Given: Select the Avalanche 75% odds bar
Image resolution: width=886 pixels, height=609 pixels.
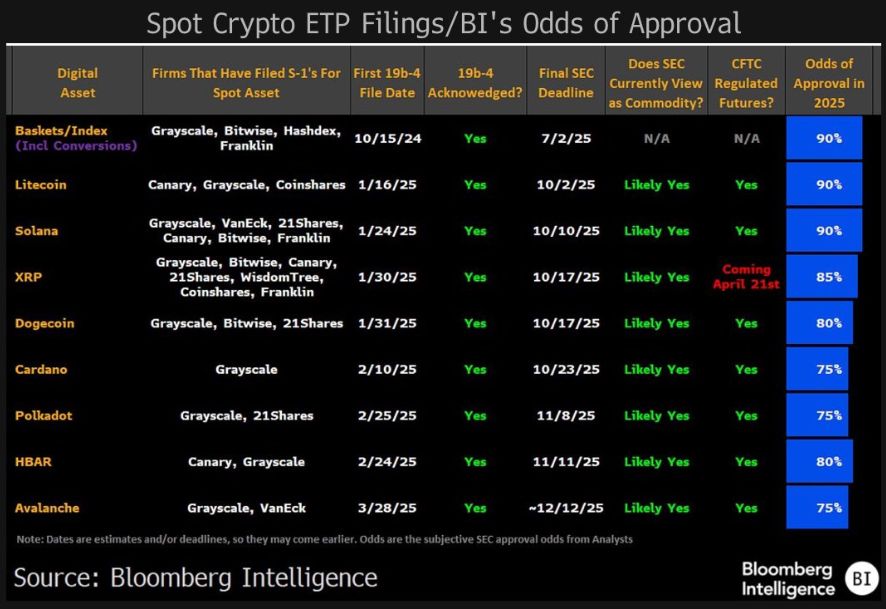Looking at the screenshot, I should [817, 508].
